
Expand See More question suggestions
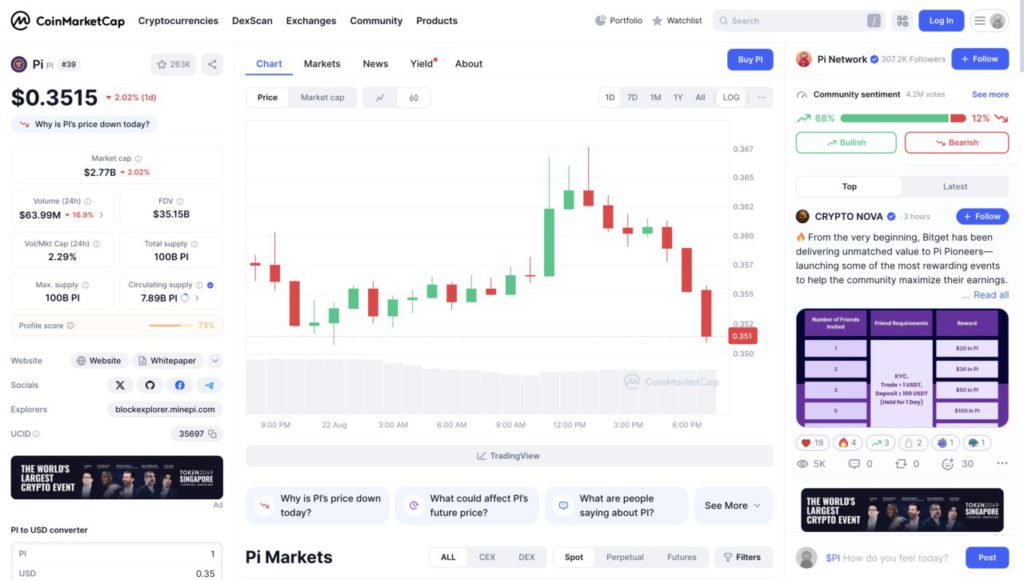click(733, 506)
